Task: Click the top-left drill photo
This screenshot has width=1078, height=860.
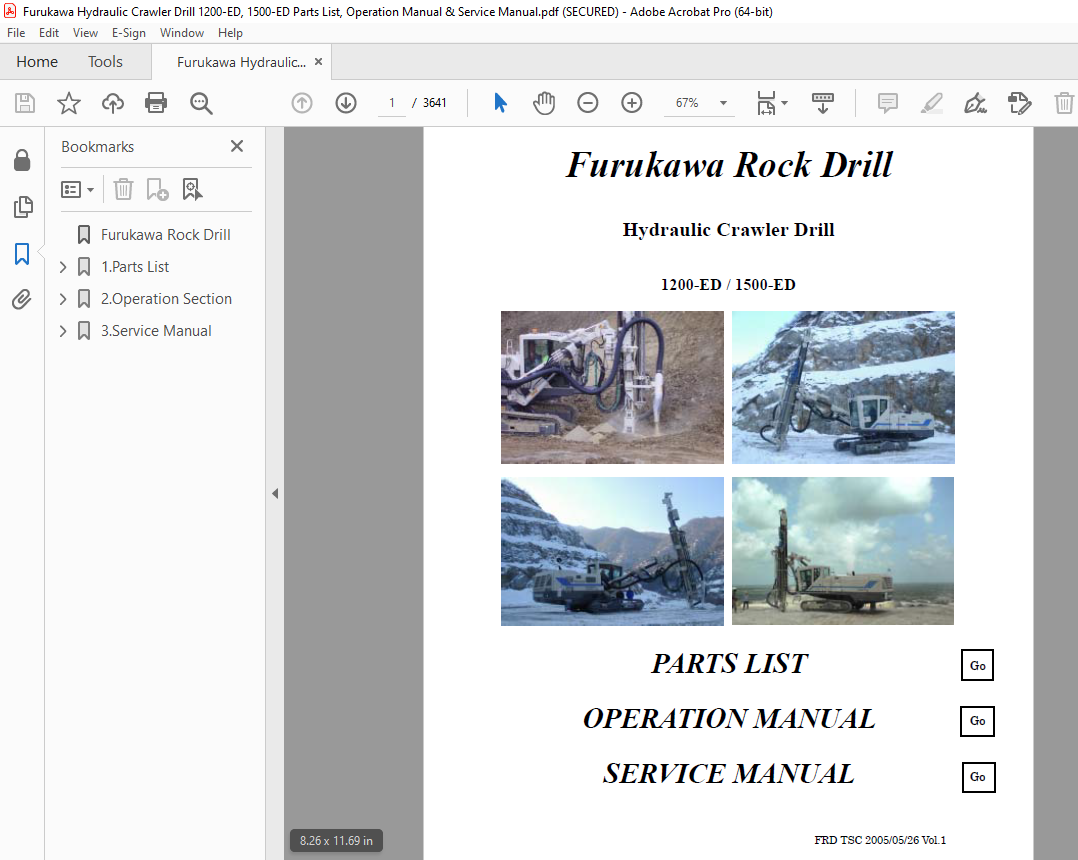Action: 612,387
